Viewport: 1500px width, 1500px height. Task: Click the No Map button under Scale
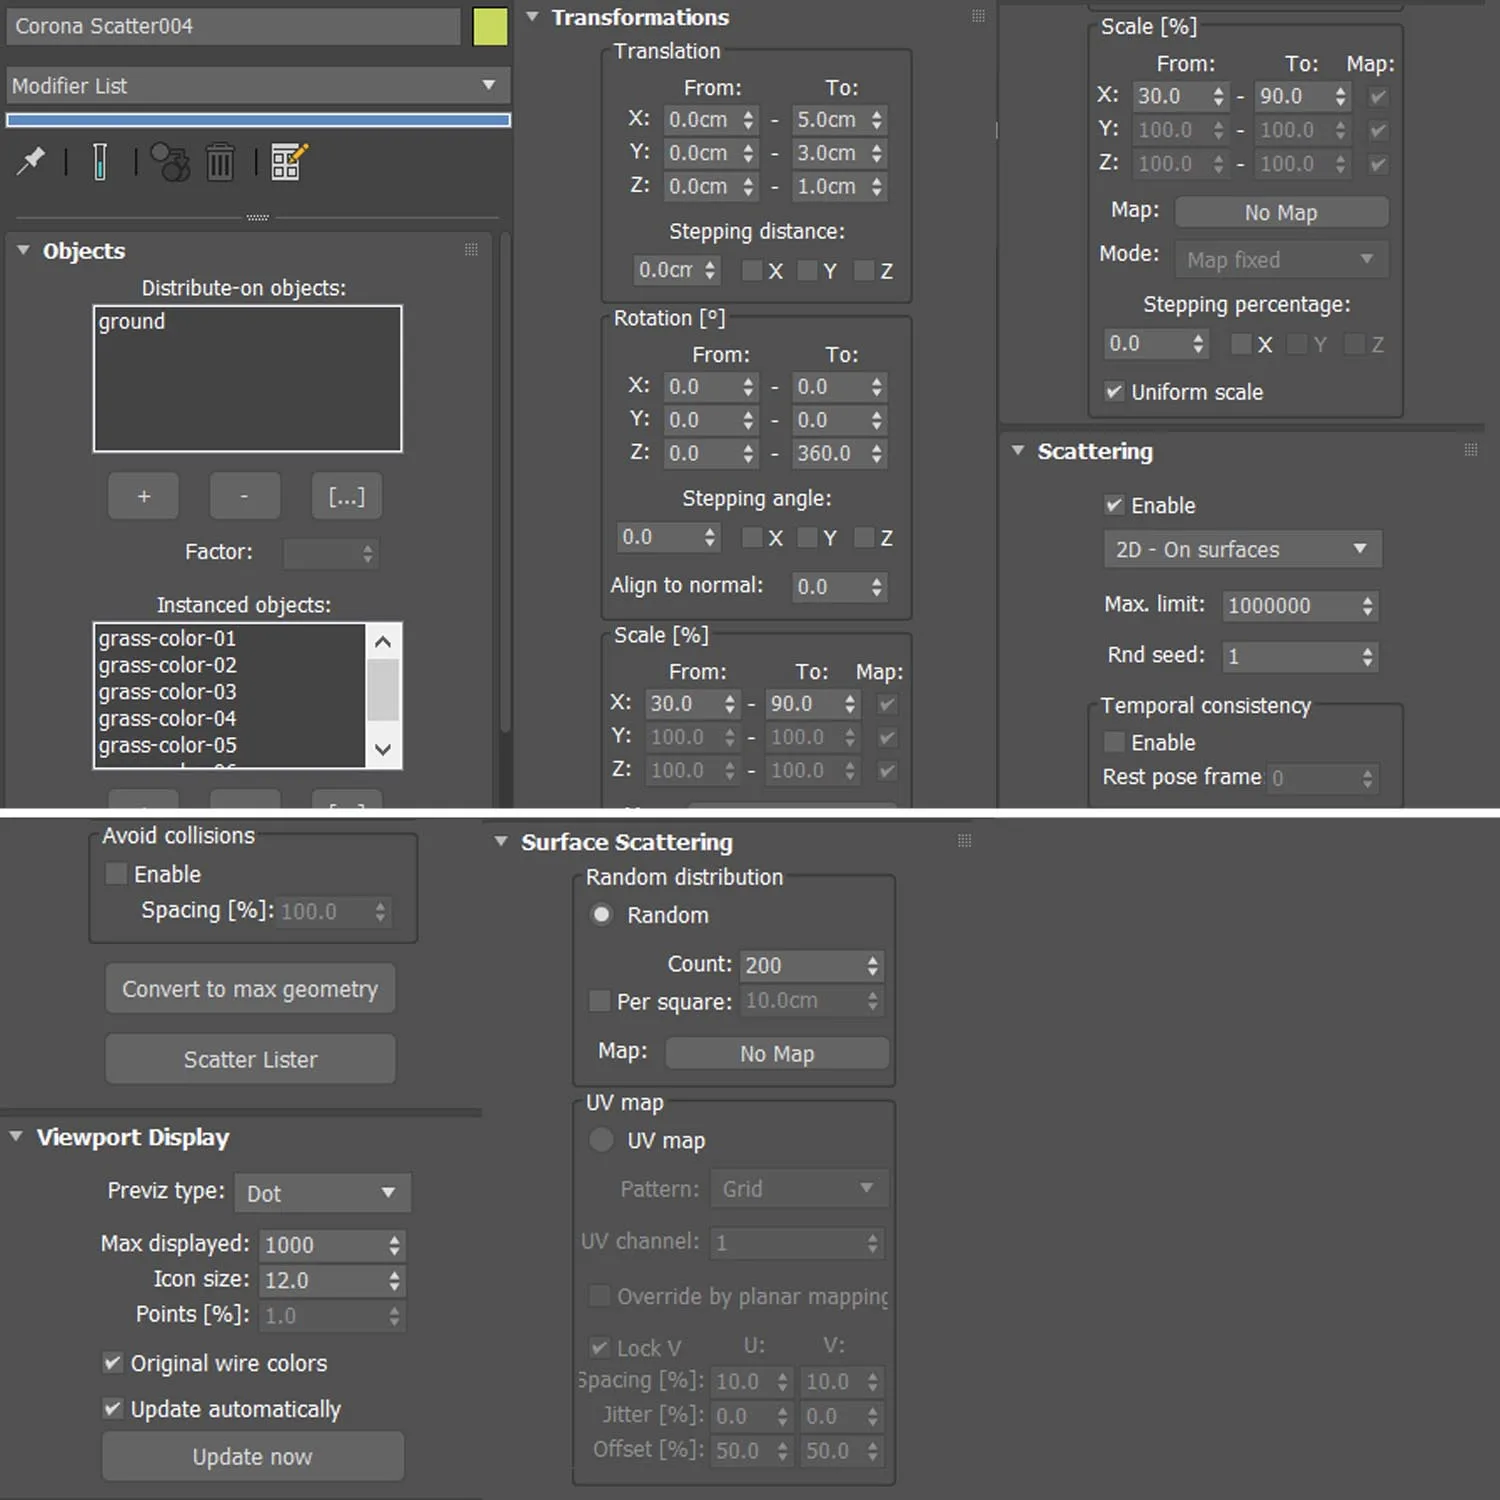1281,212
